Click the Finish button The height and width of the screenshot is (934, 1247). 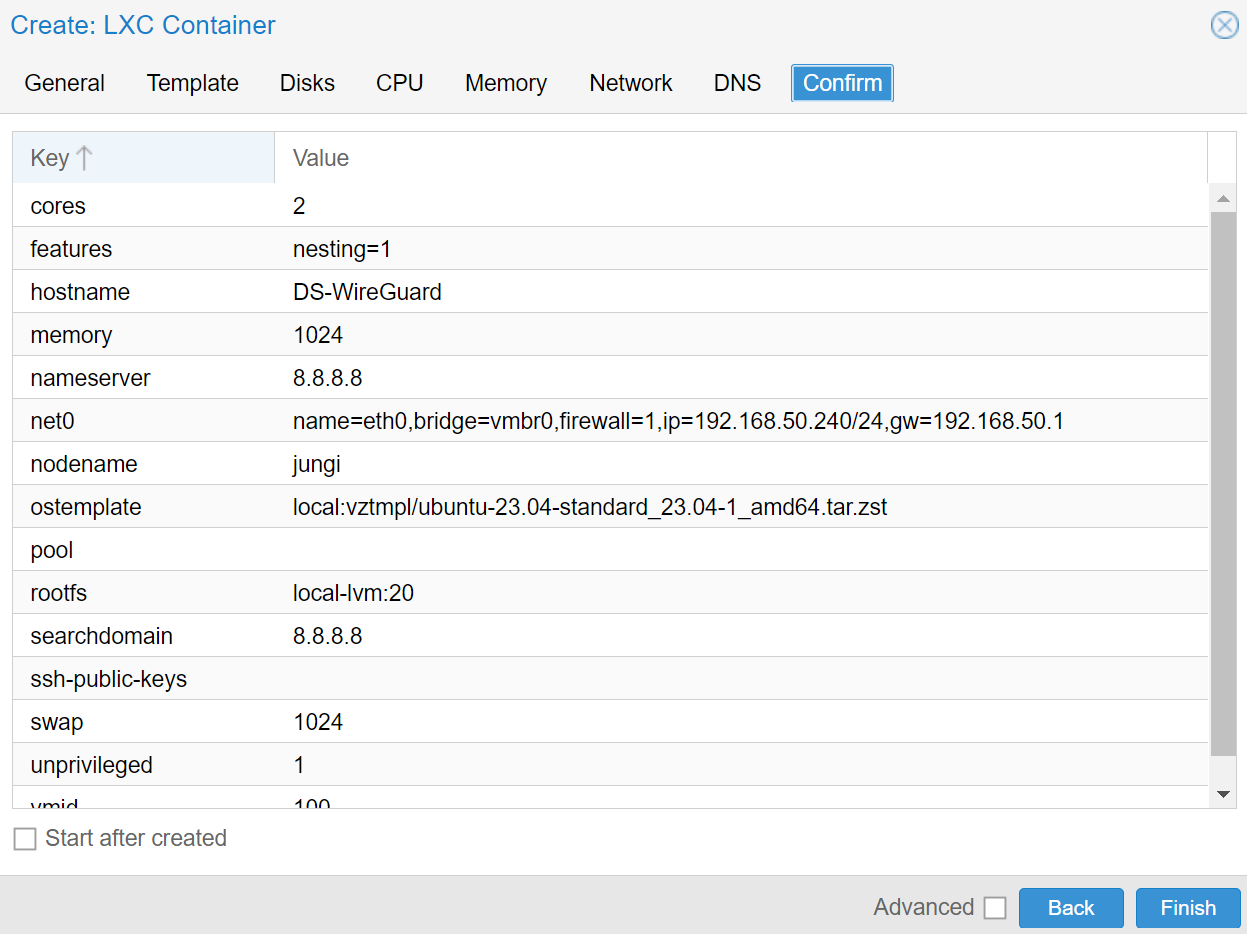click(1188, 908)
